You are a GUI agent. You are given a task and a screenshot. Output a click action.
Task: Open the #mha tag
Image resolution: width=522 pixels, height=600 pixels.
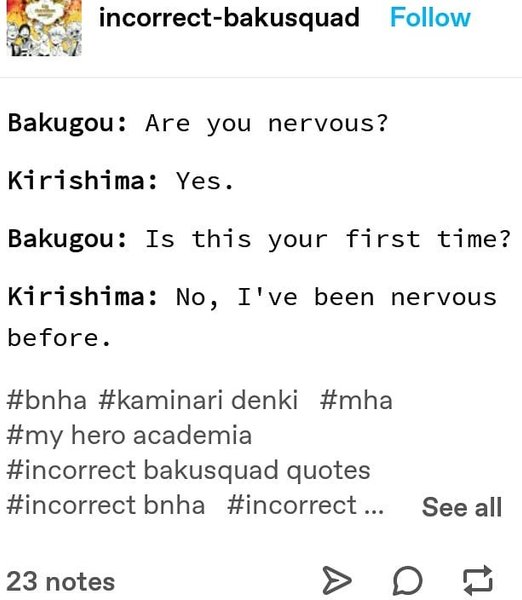tap(356, 401)
